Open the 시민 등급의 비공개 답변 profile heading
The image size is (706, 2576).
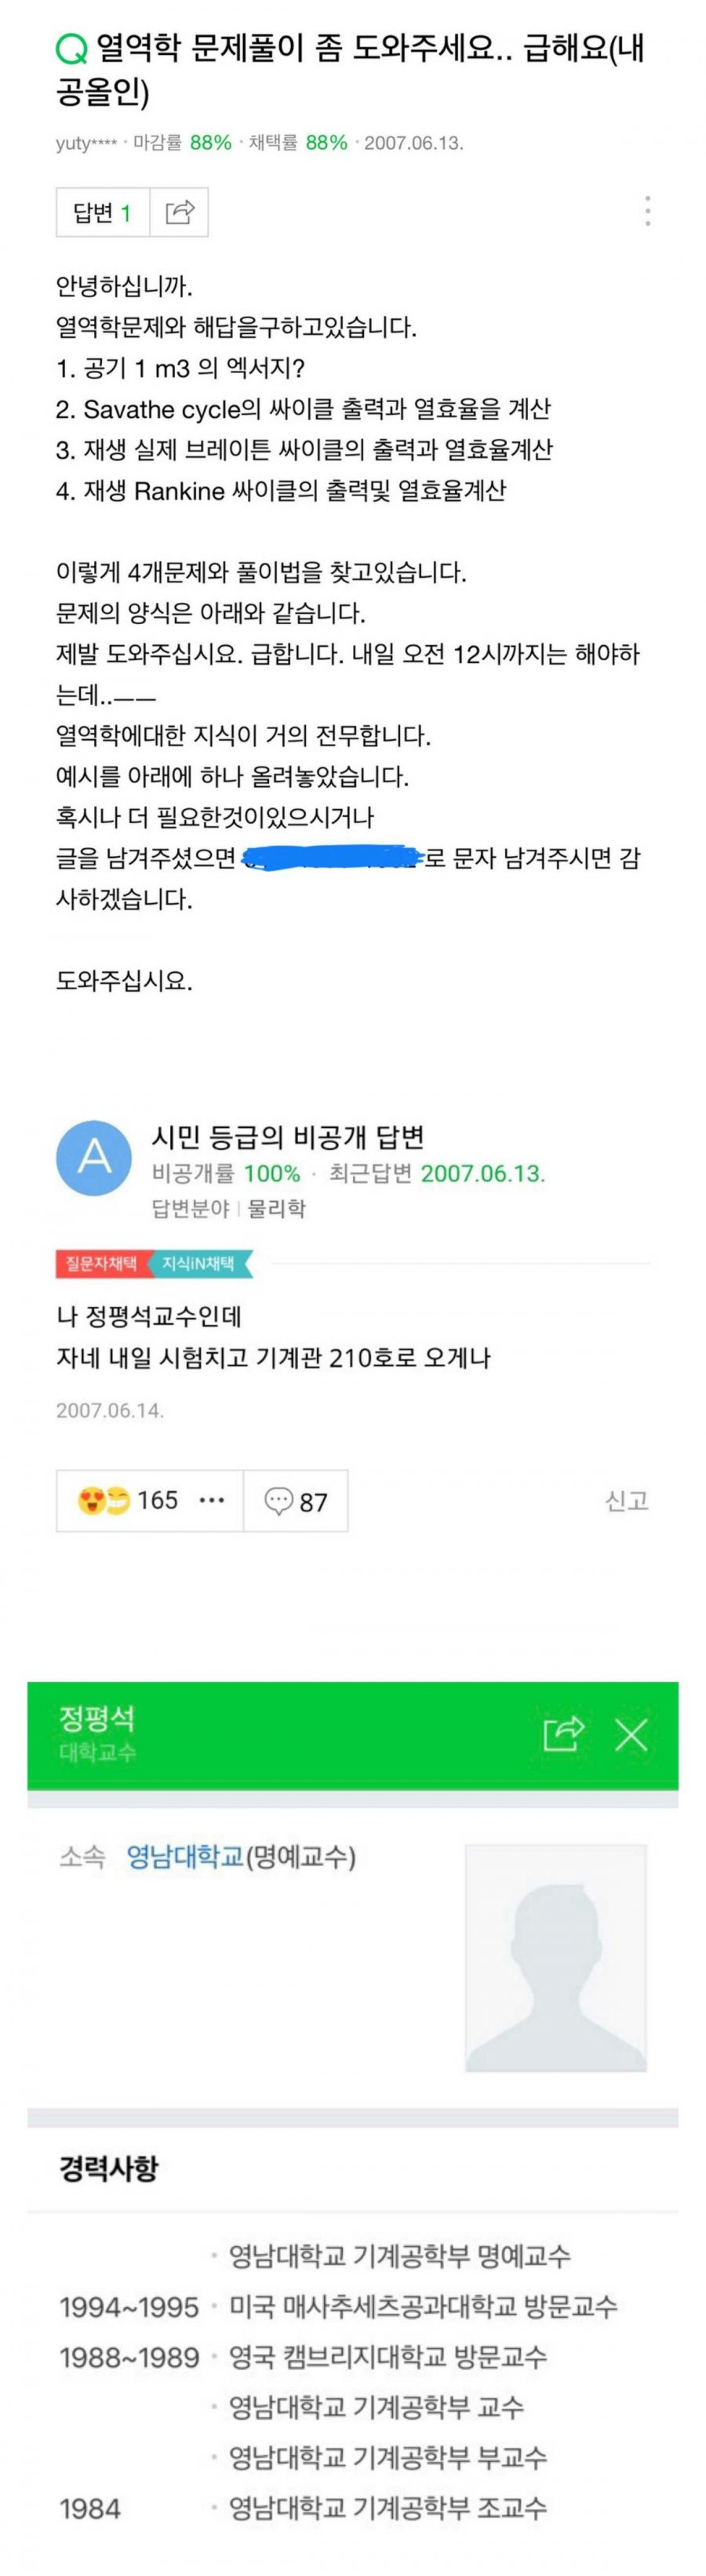pos(288,1136)
